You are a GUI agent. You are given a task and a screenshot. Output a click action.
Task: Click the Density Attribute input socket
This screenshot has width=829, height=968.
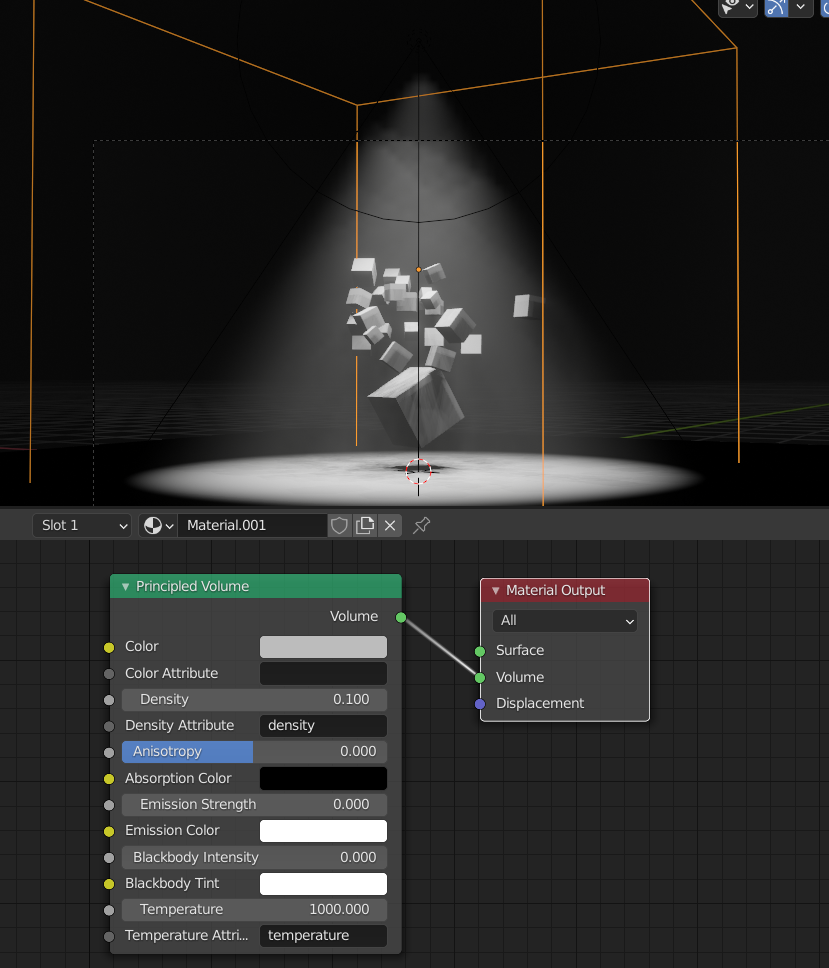(x=109, y=727)
